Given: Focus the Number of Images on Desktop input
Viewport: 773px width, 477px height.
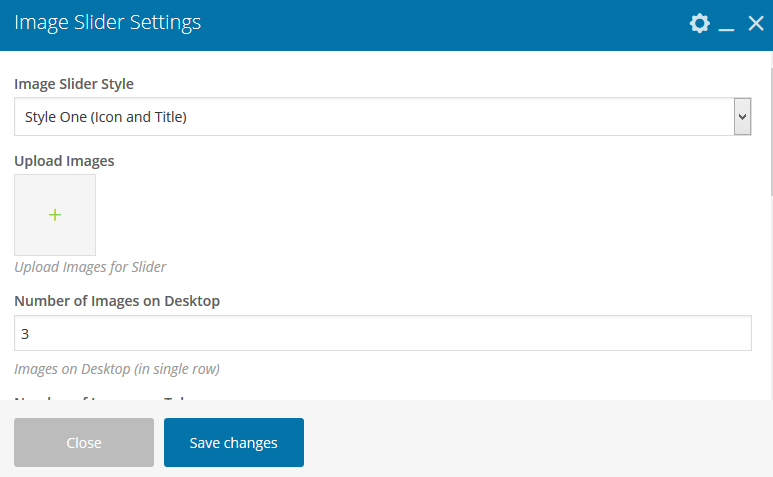Looking at the screenshot, I should (x=382, y=334).
